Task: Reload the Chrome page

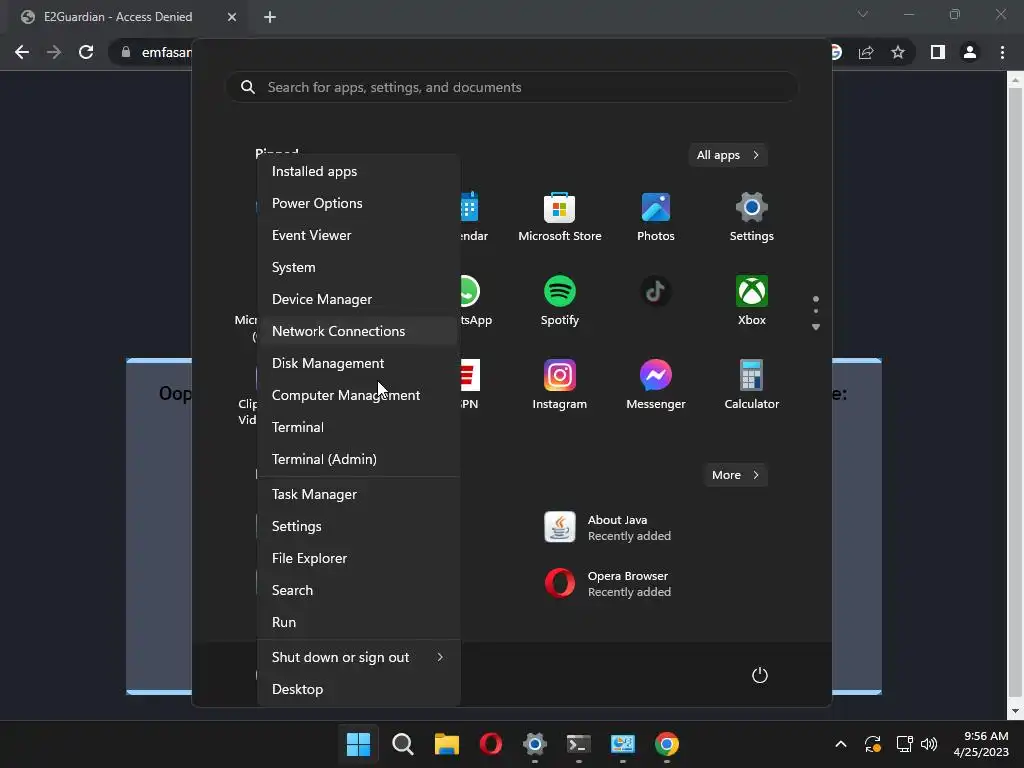Action: pos(86,52)
